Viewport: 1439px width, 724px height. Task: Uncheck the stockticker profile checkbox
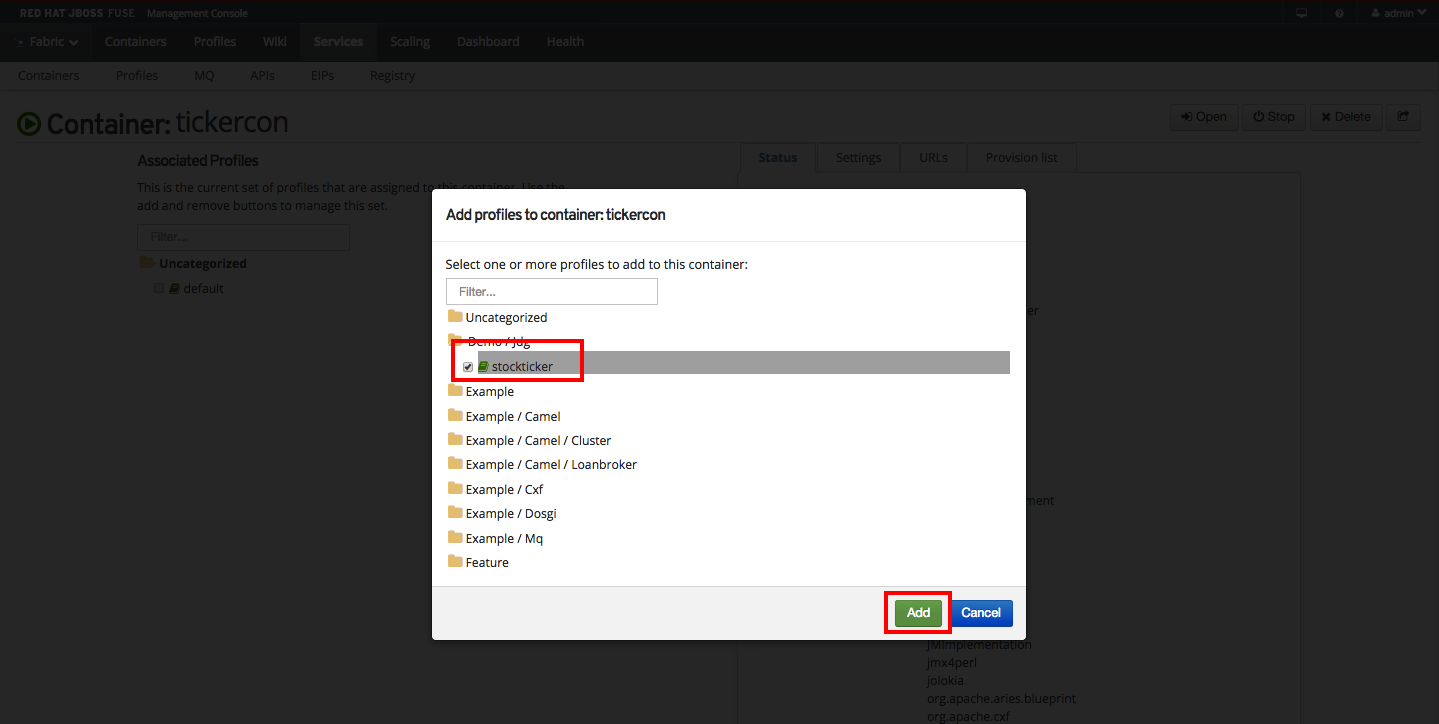tap(467, 367)
